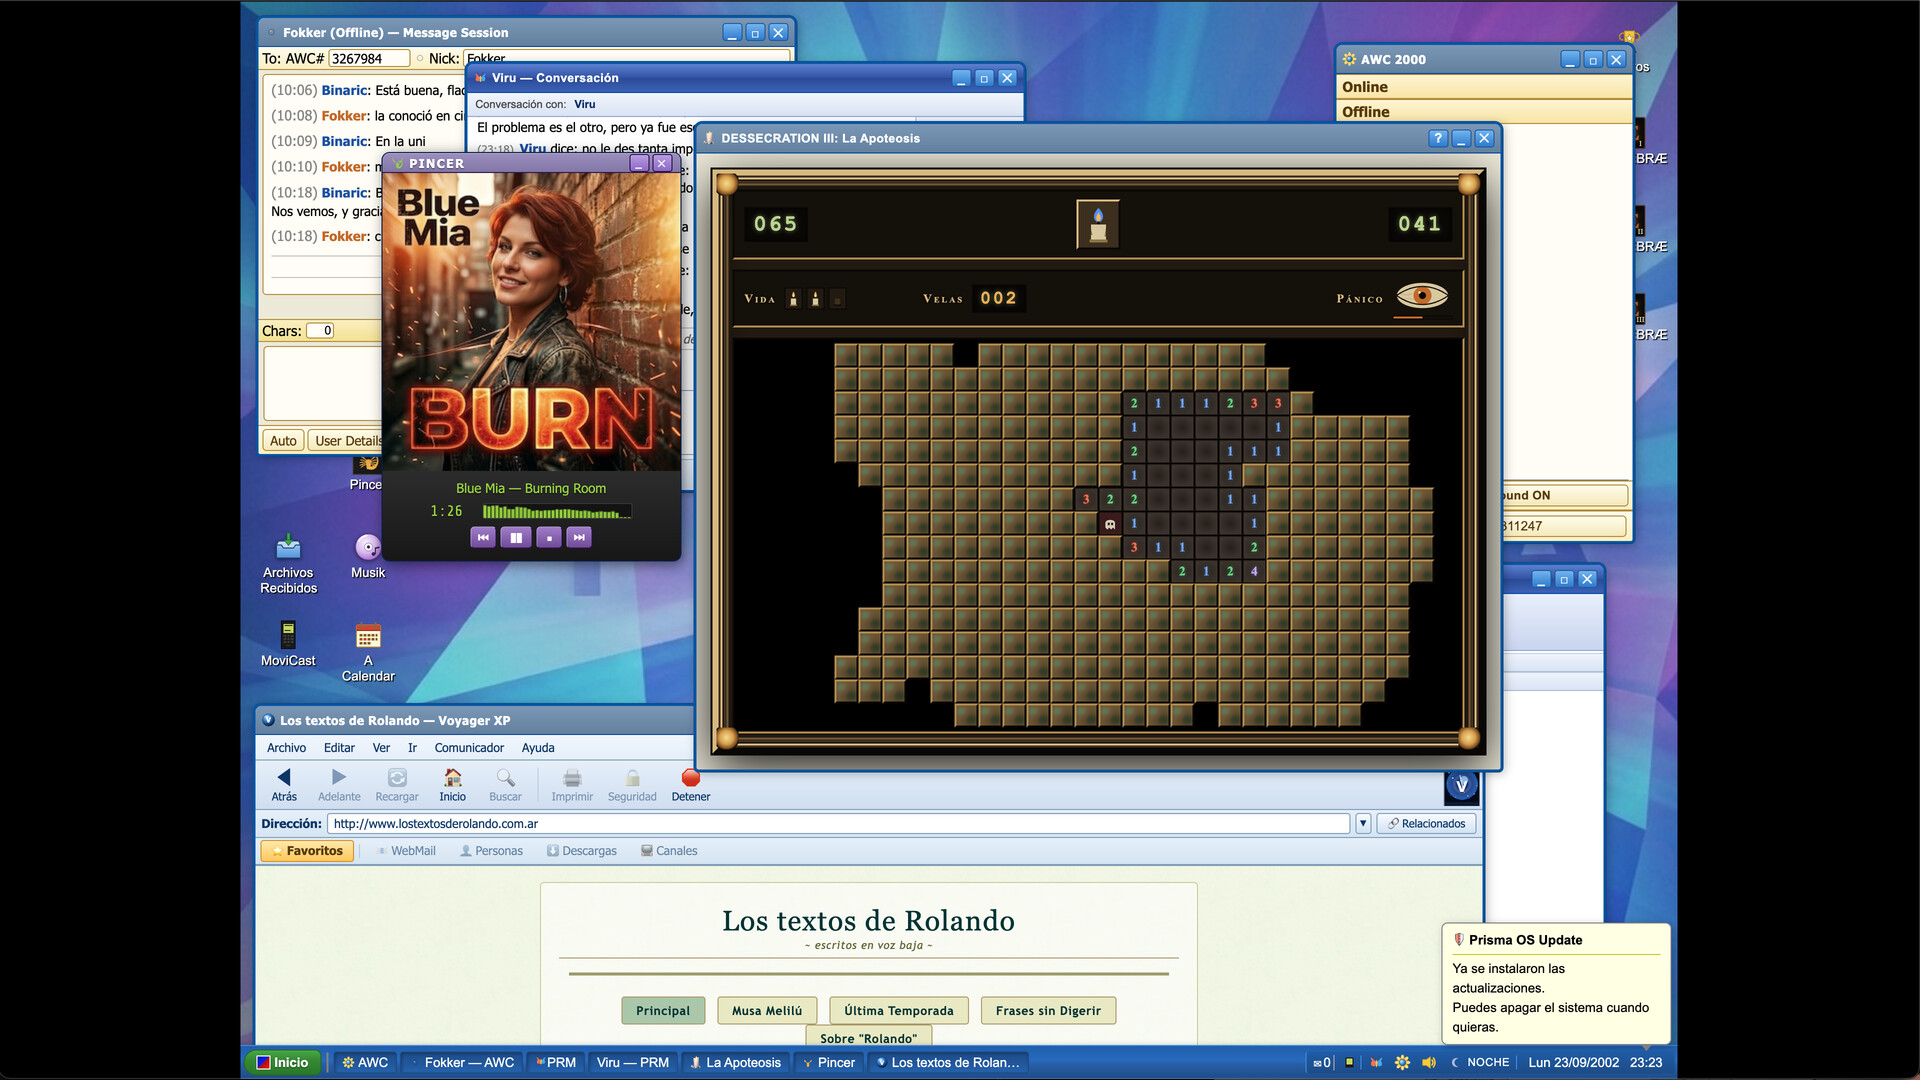Image resolution: width=1920 pixels, height=1080 pixels.
Task: Skip to previous track in Pincer
Action: (483, 538)
